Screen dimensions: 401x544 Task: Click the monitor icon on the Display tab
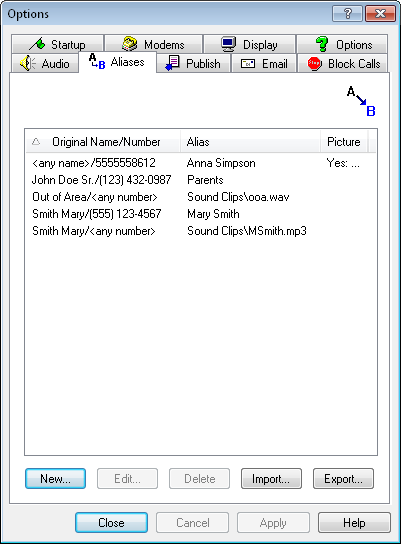click(228, 44)
